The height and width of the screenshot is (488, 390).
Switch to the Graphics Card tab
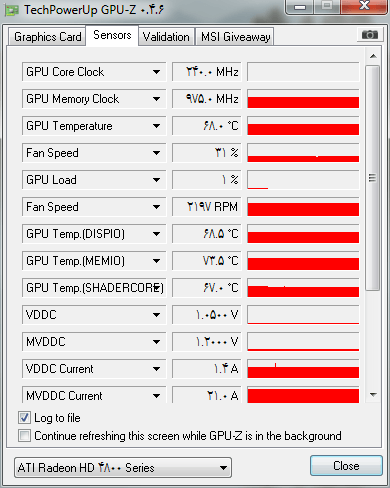pos(47,37)
